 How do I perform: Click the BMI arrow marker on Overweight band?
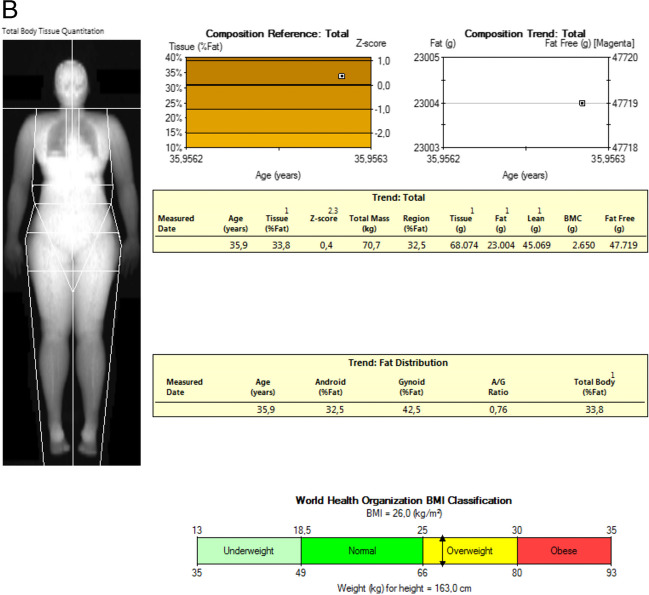[442, 551]
